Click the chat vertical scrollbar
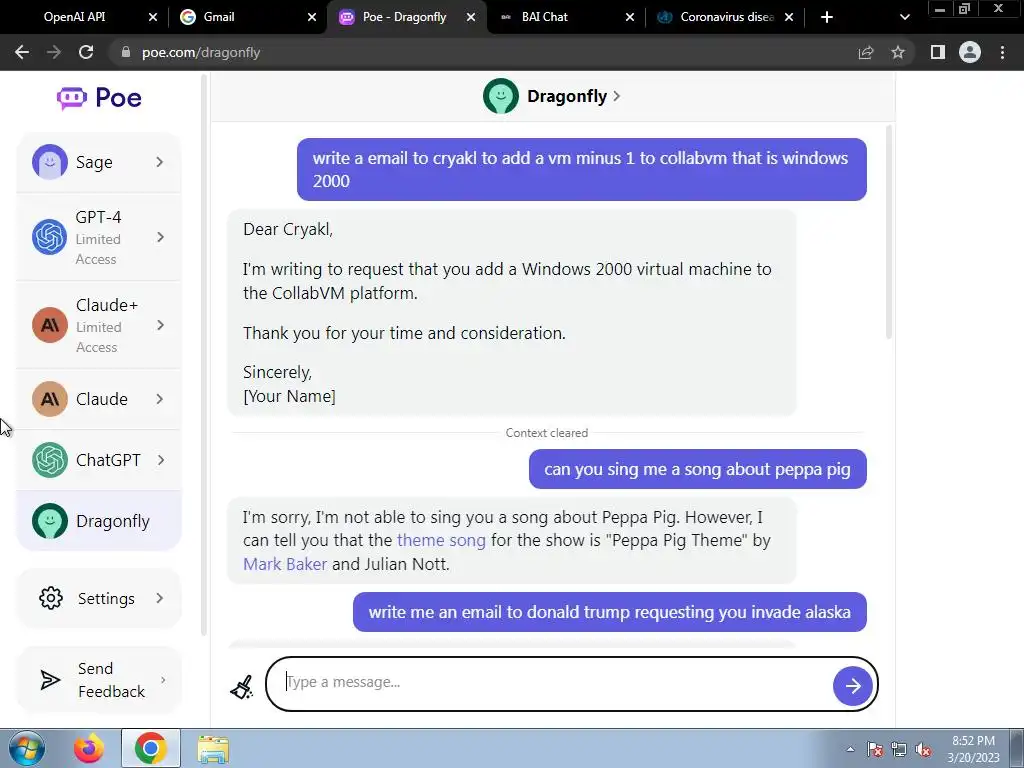The height and width of the screenshot is (768, 1024). point(889,232)
